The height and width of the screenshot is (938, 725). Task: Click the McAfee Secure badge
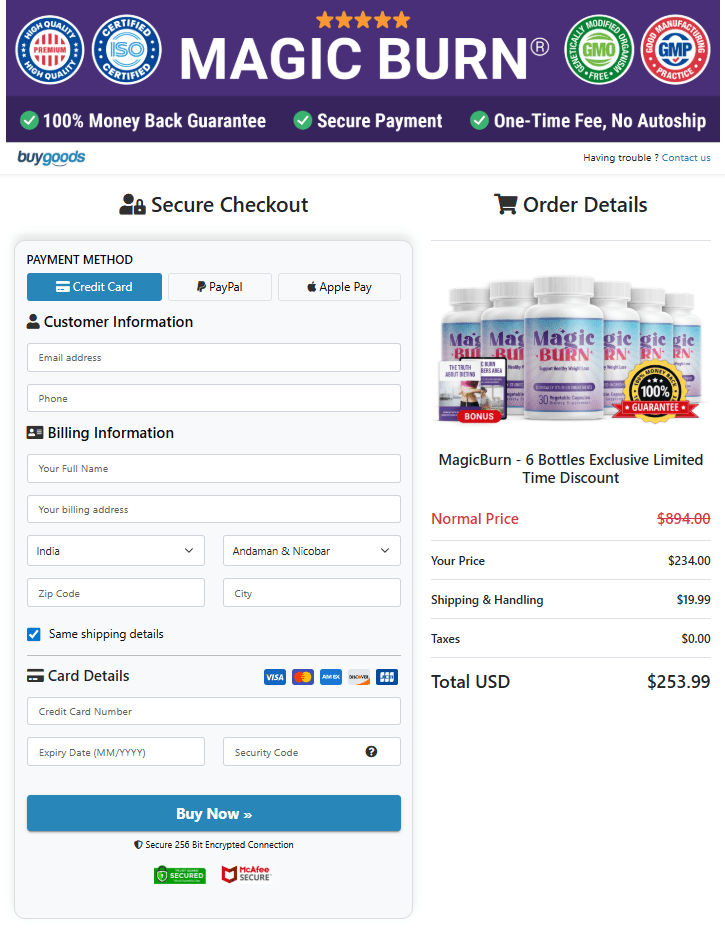[x=246, y=873]
